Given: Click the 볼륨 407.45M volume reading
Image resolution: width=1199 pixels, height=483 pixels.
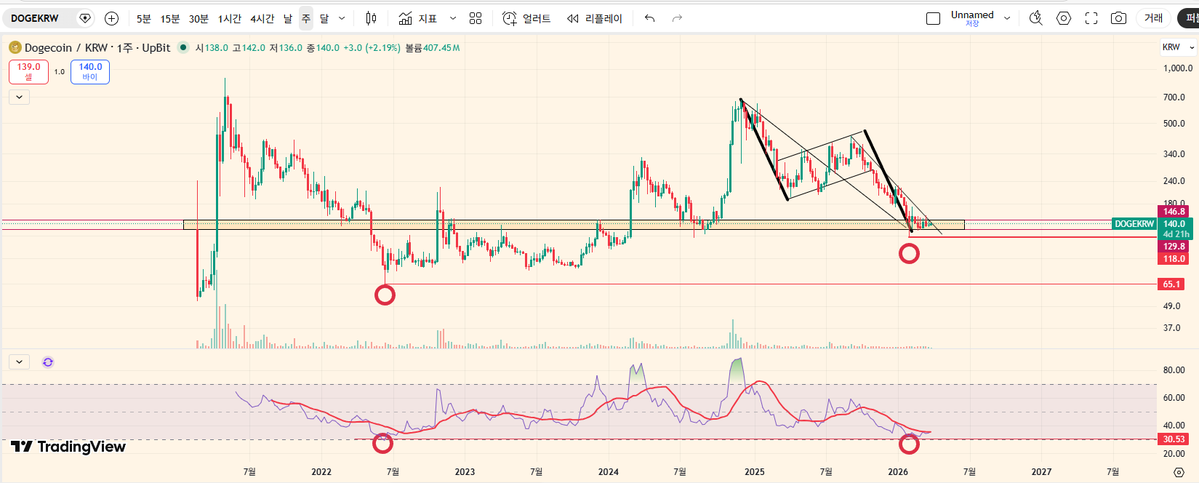Looking at the screenshot, I should pyautogui.click(x=432, y=48).
